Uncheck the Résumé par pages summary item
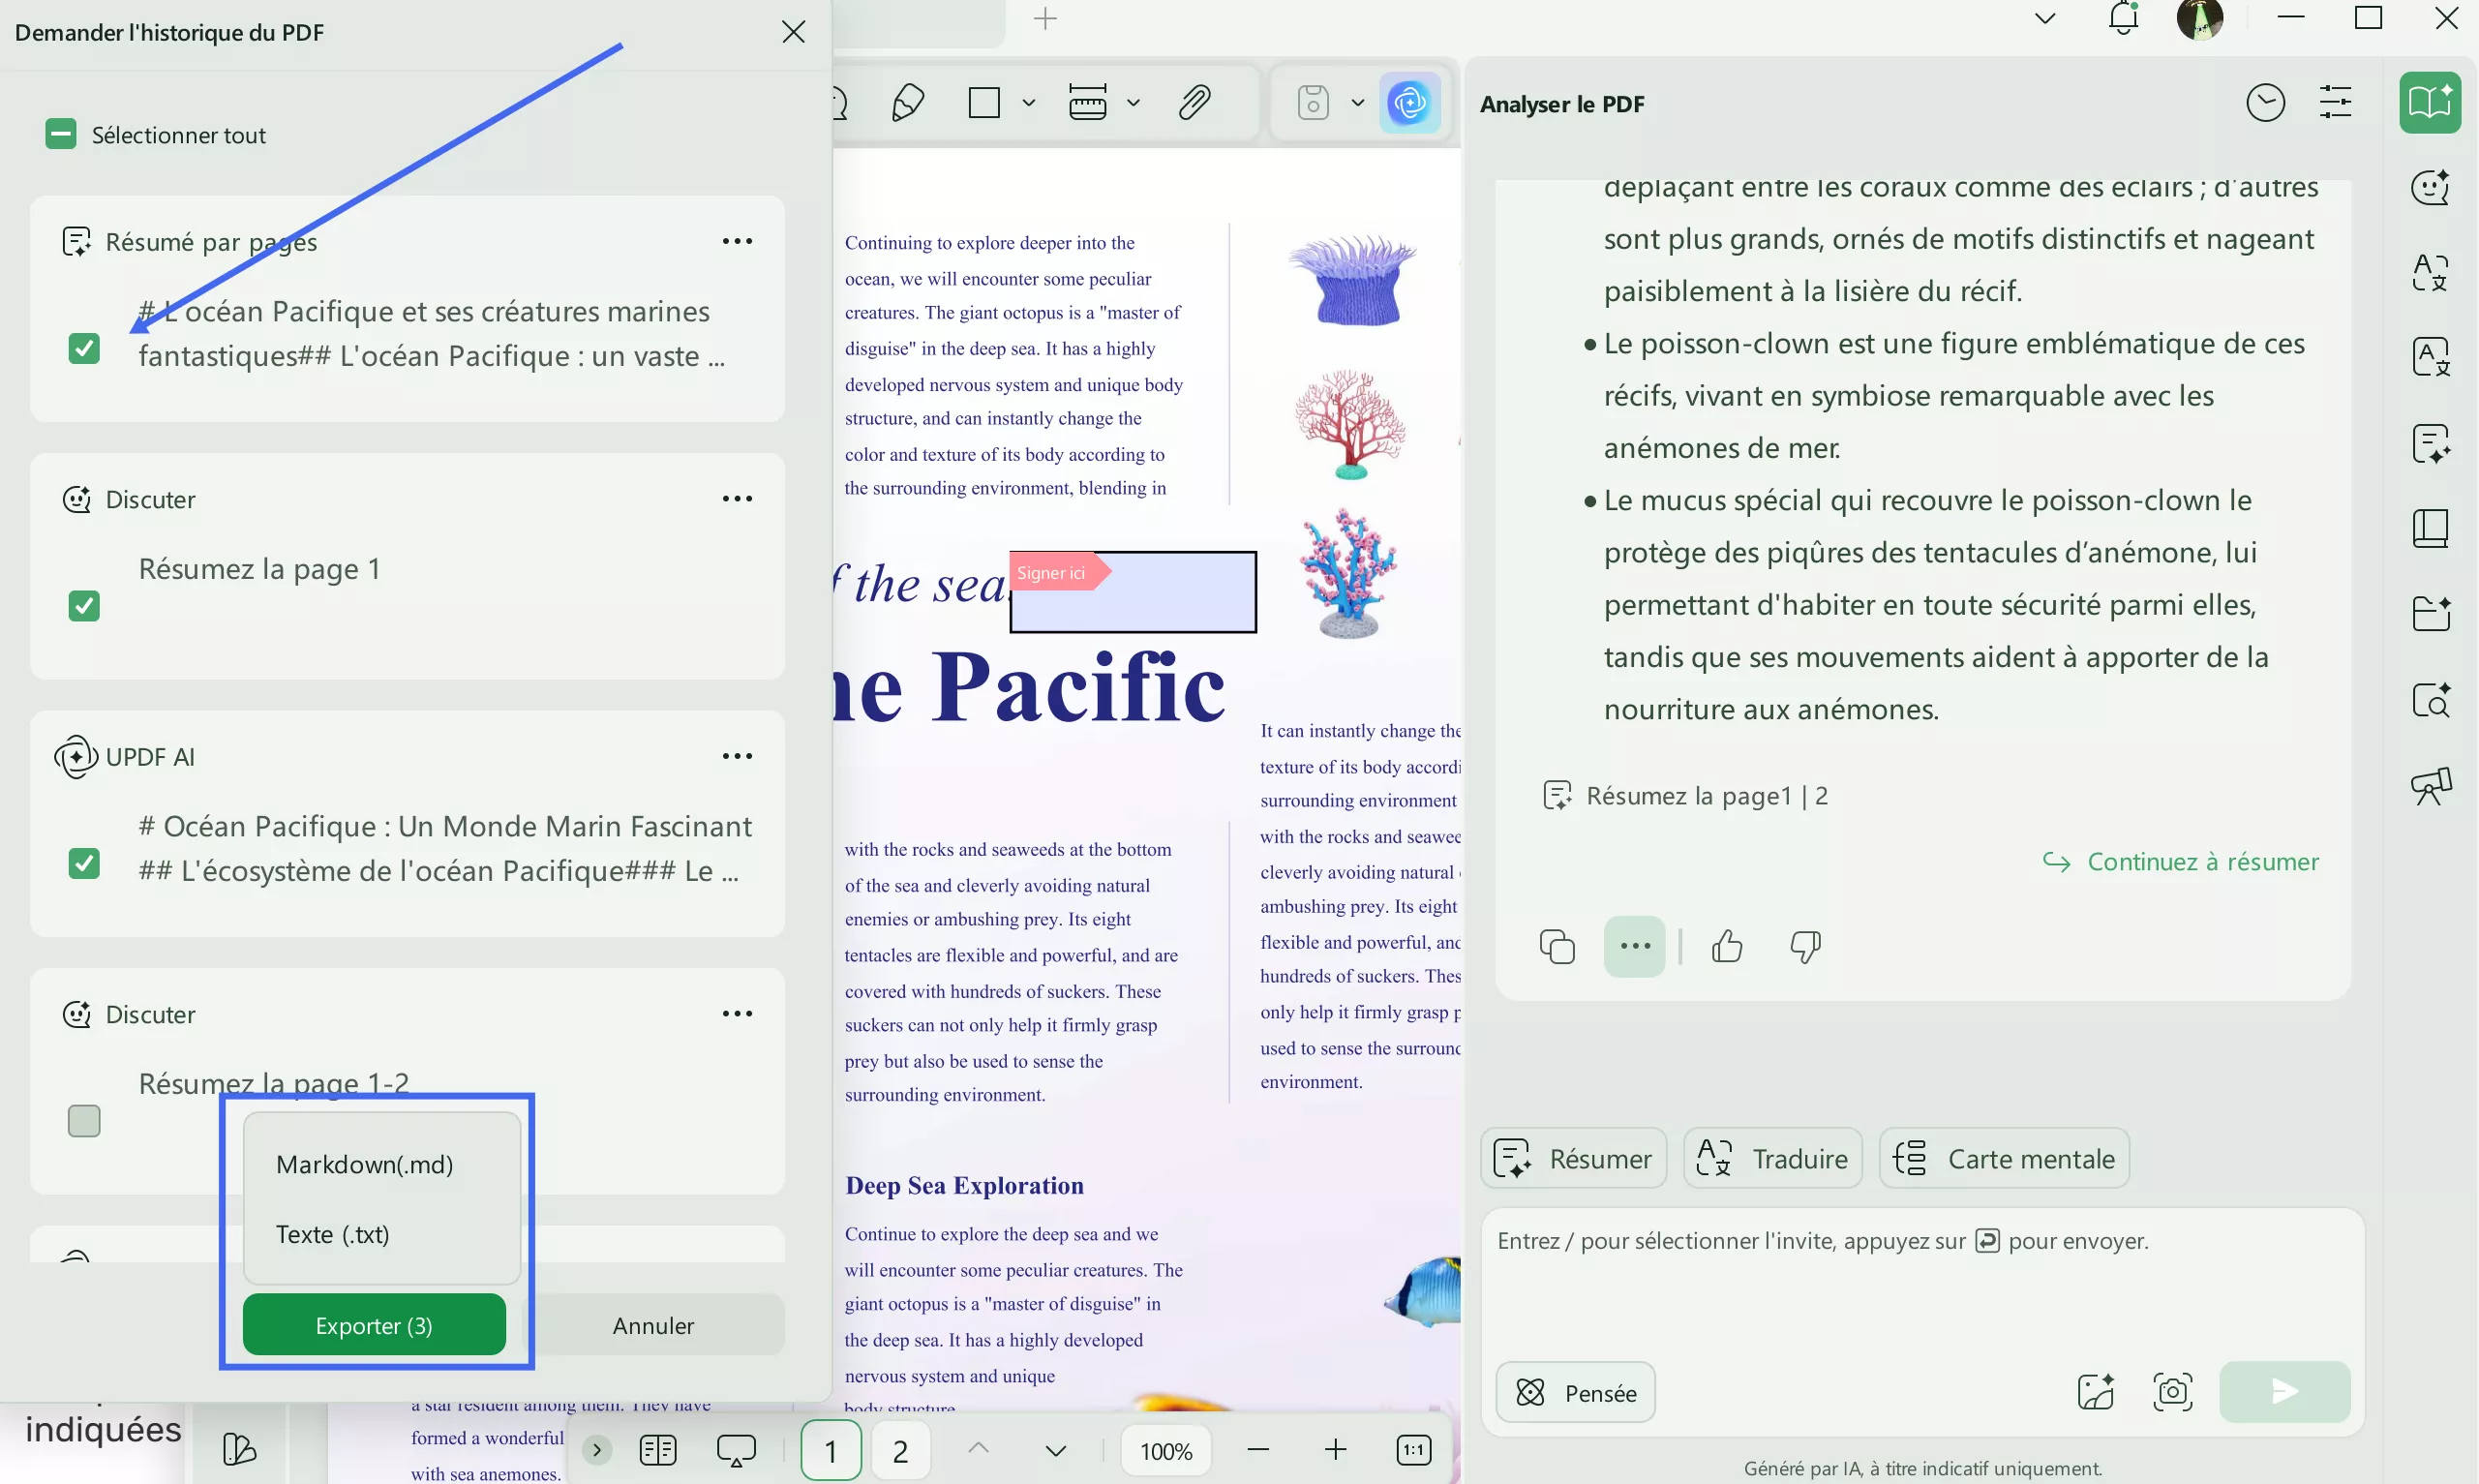This screenshot has width=2479, height=1484. coord(84,348)
